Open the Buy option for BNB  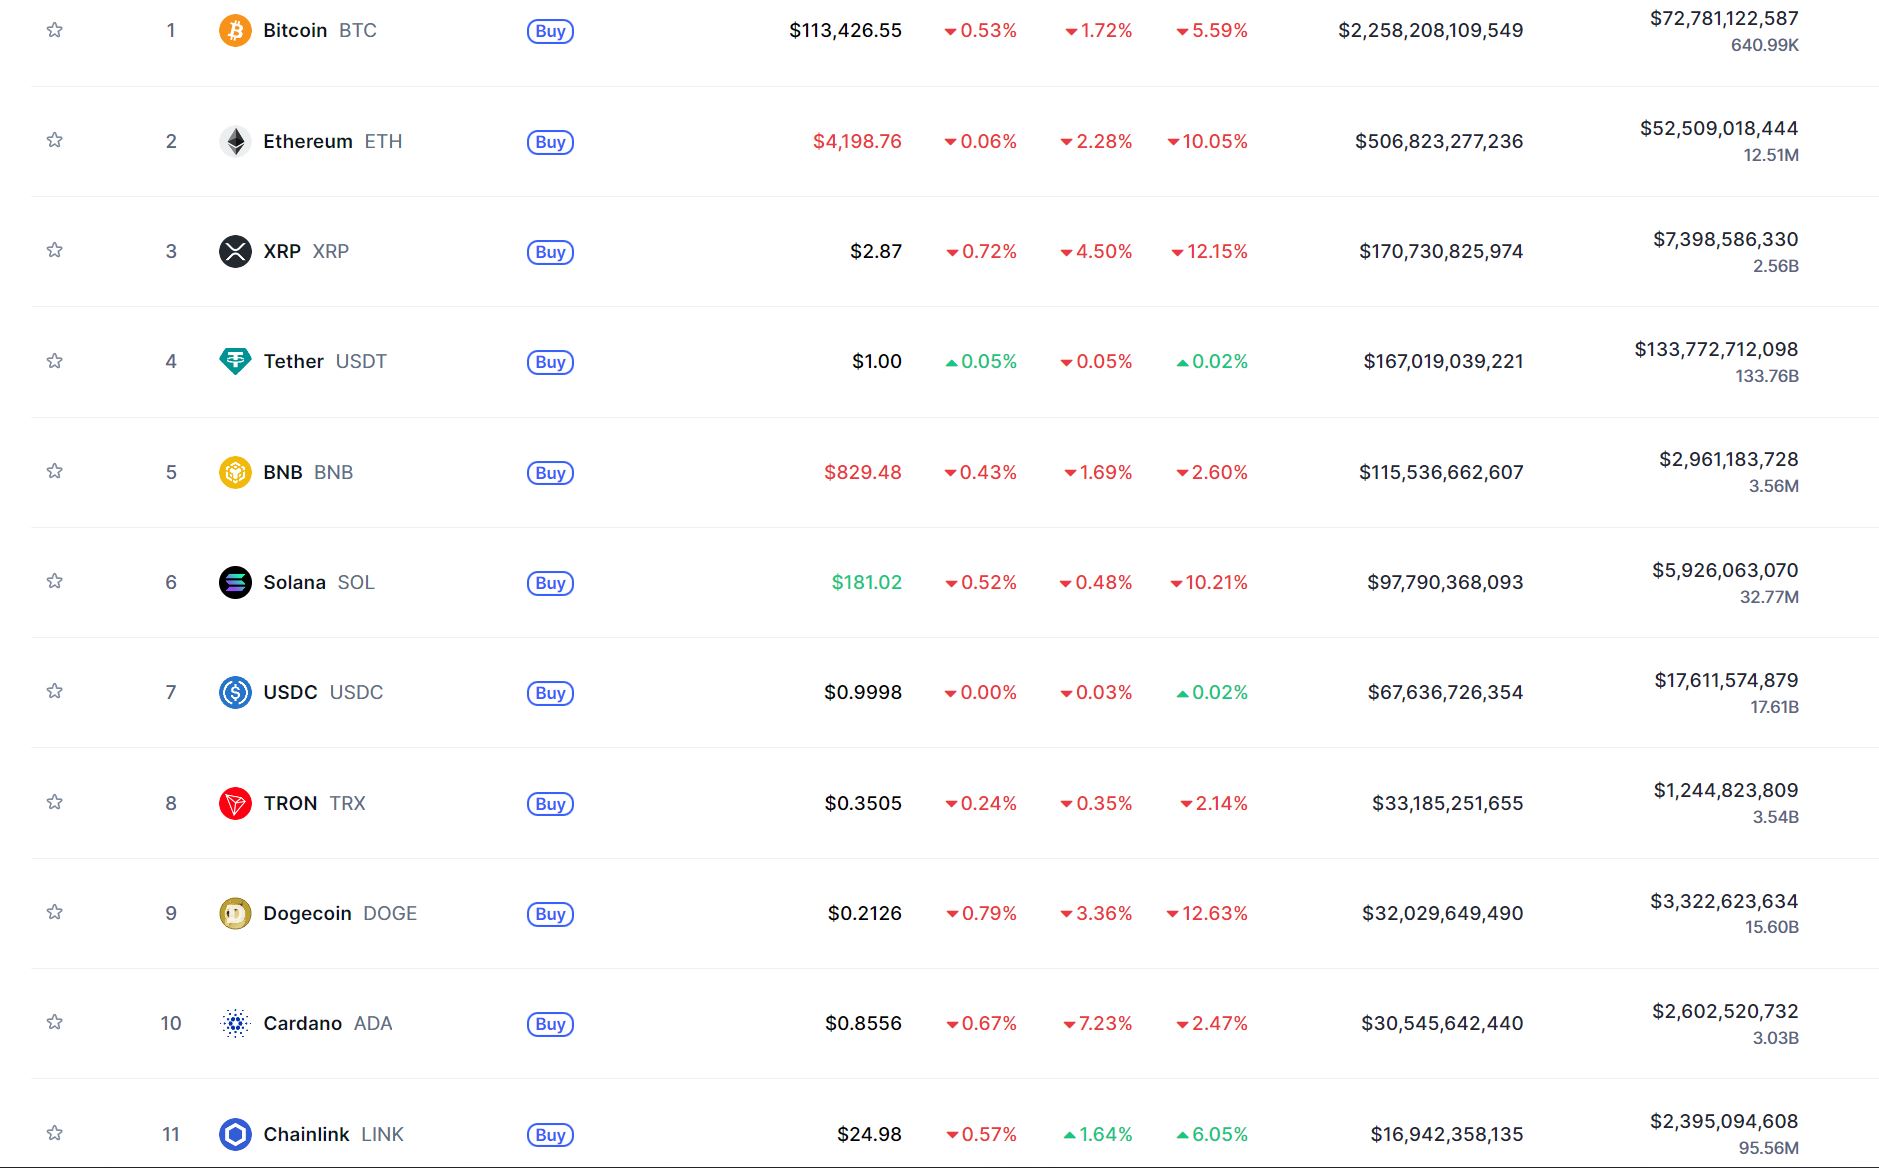coord(550,473)
